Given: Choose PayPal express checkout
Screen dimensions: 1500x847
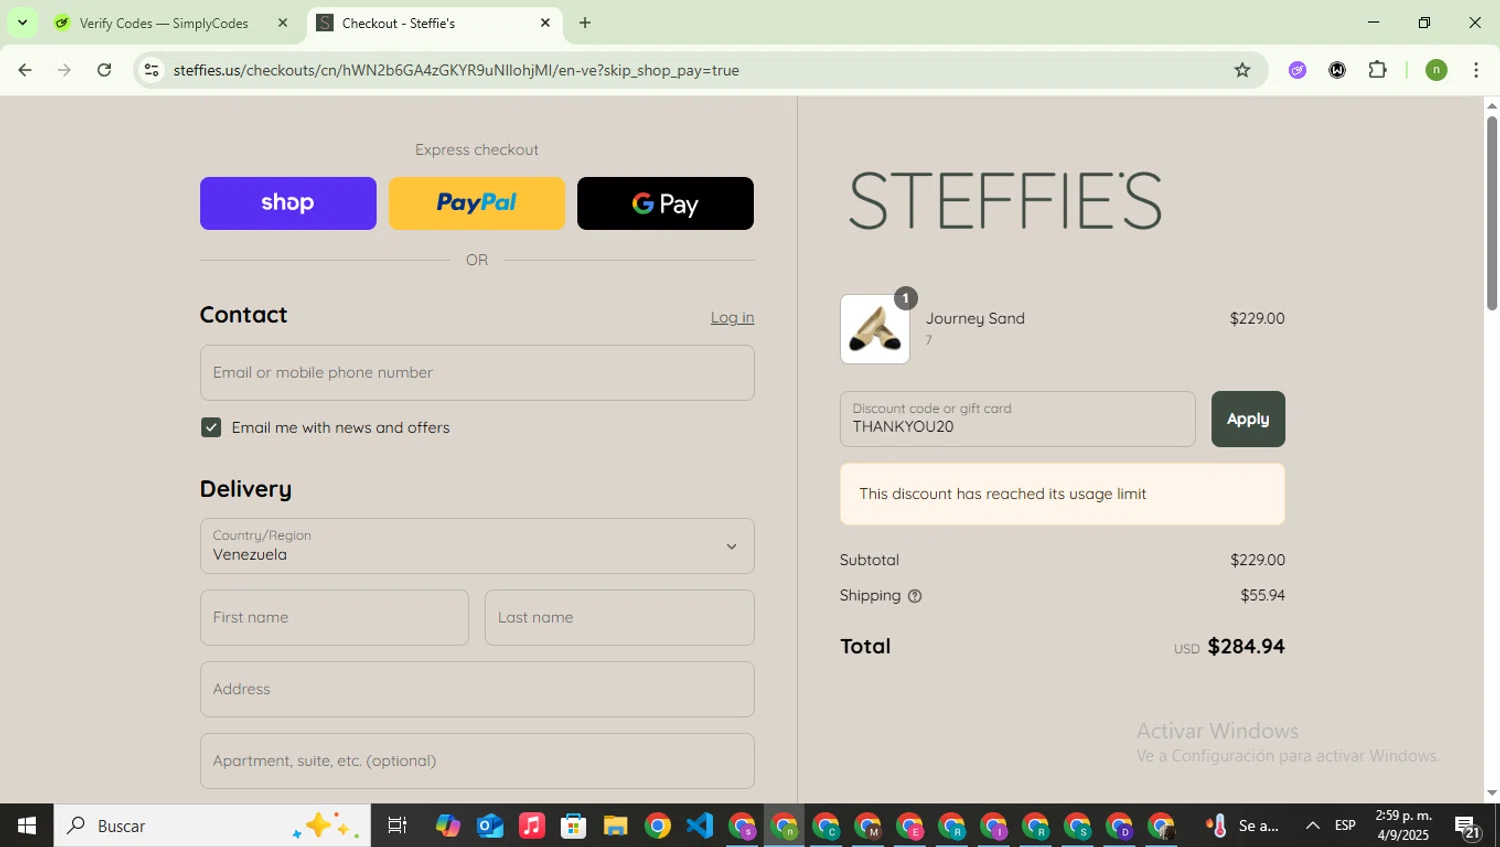Looking at the screenshot, I should (x=477, y=203).
